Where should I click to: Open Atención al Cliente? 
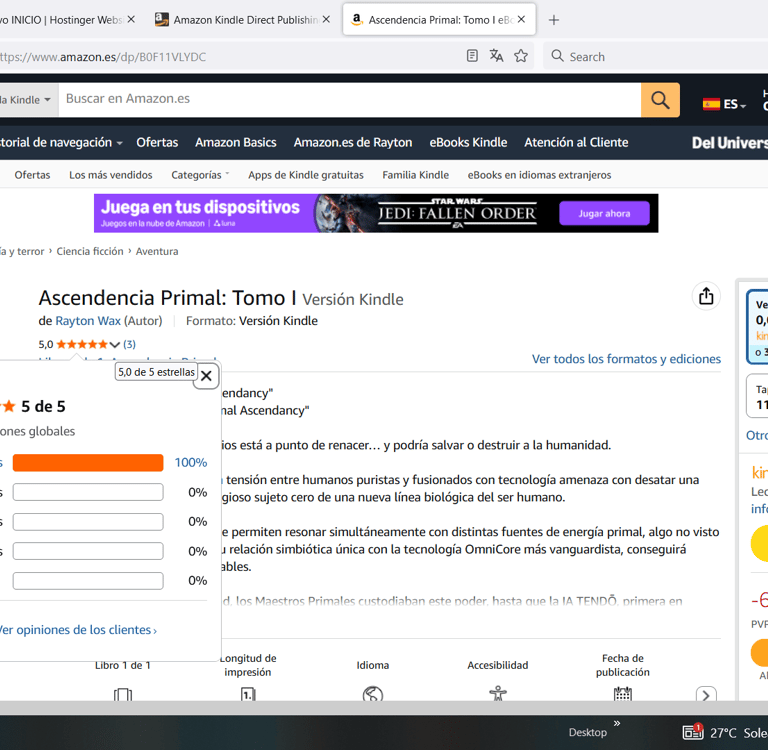tap(576, 143)
